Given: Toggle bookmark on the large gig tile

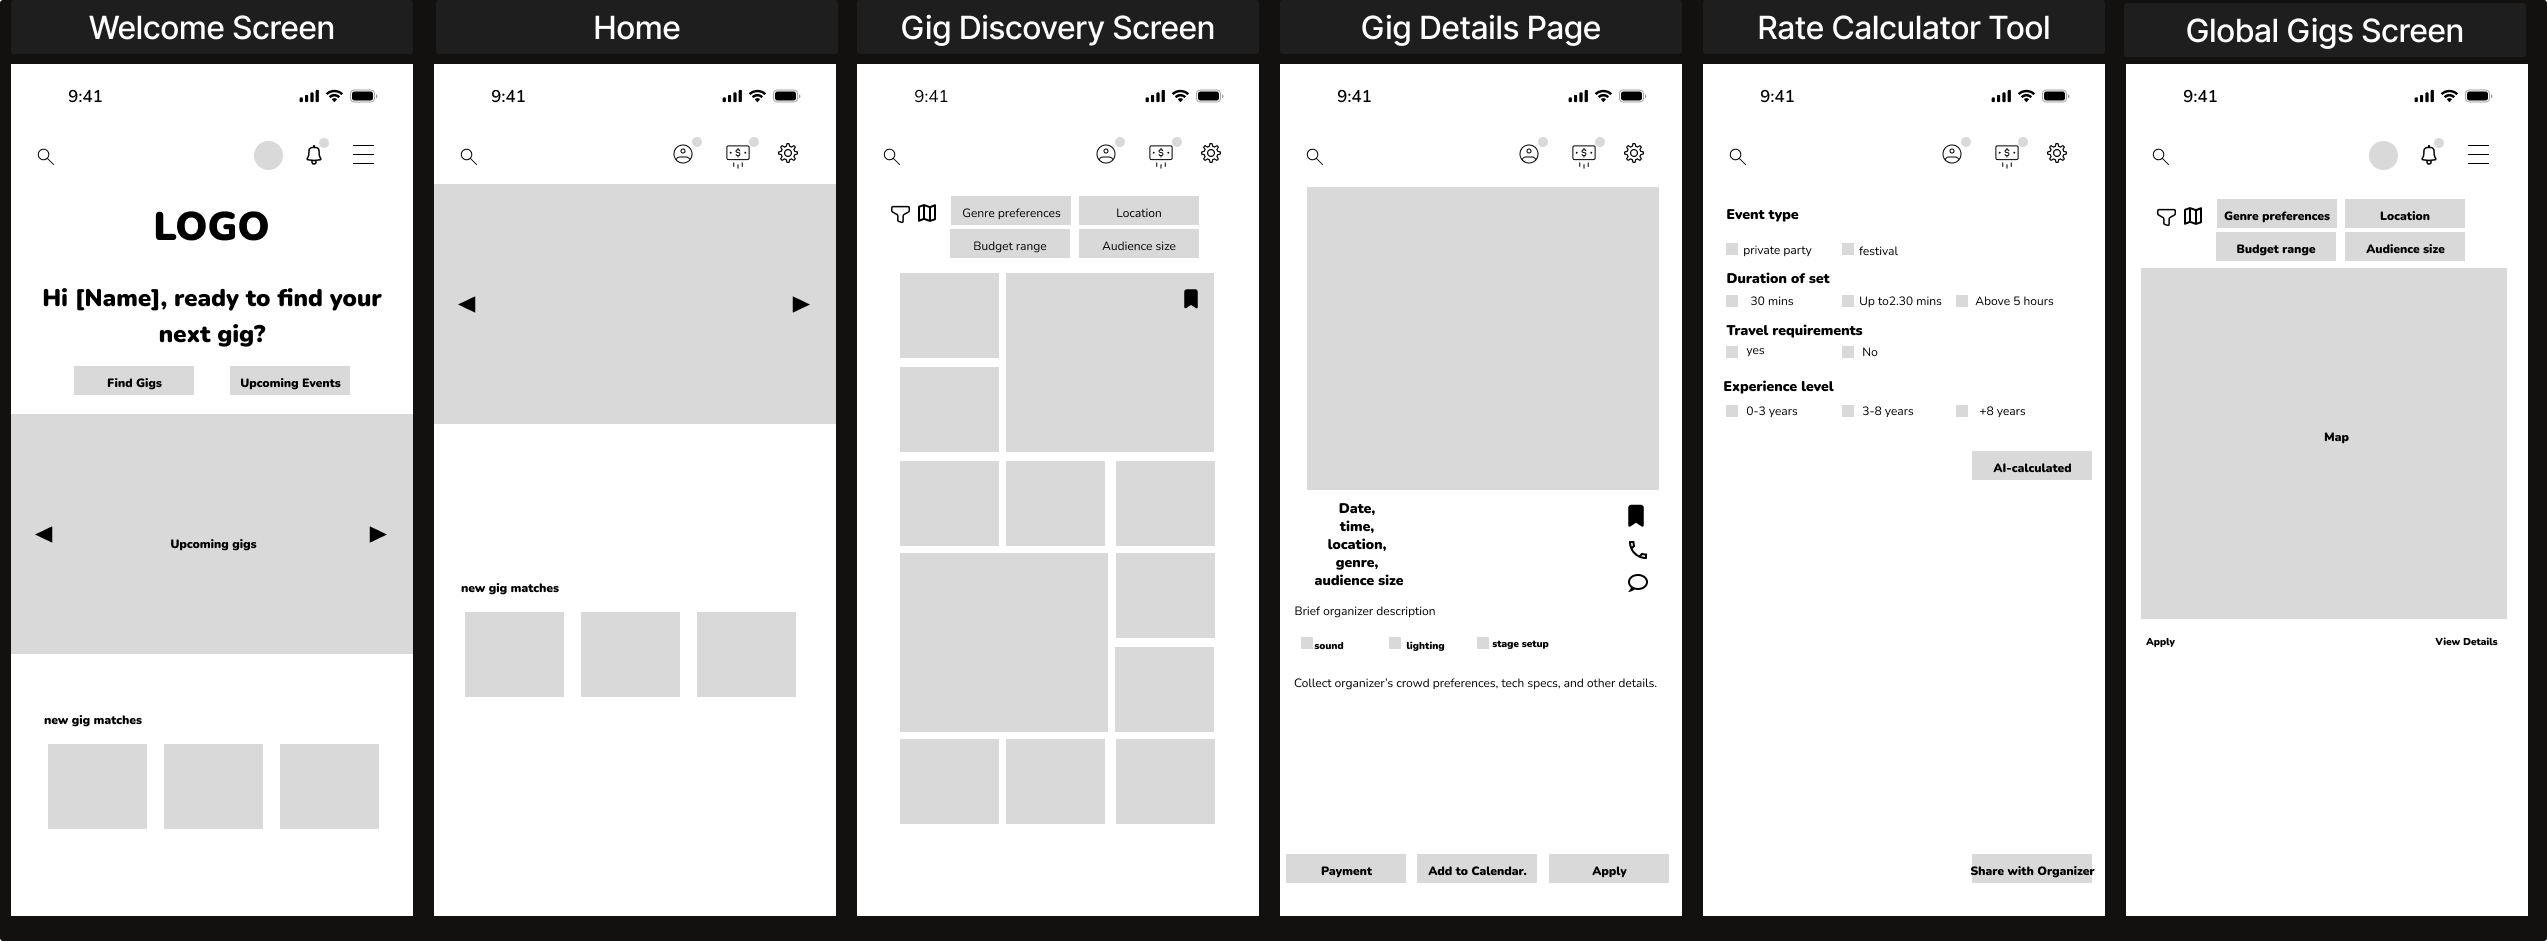Looking at the screenshot, I should coord(1190,299).
